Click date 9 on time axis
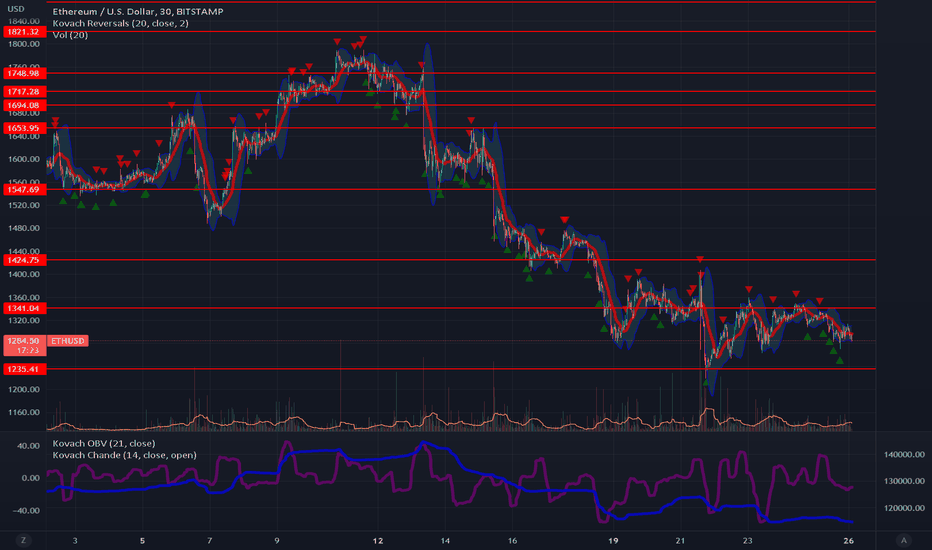This screenshot has height=550, width=932. click(276, 540)
